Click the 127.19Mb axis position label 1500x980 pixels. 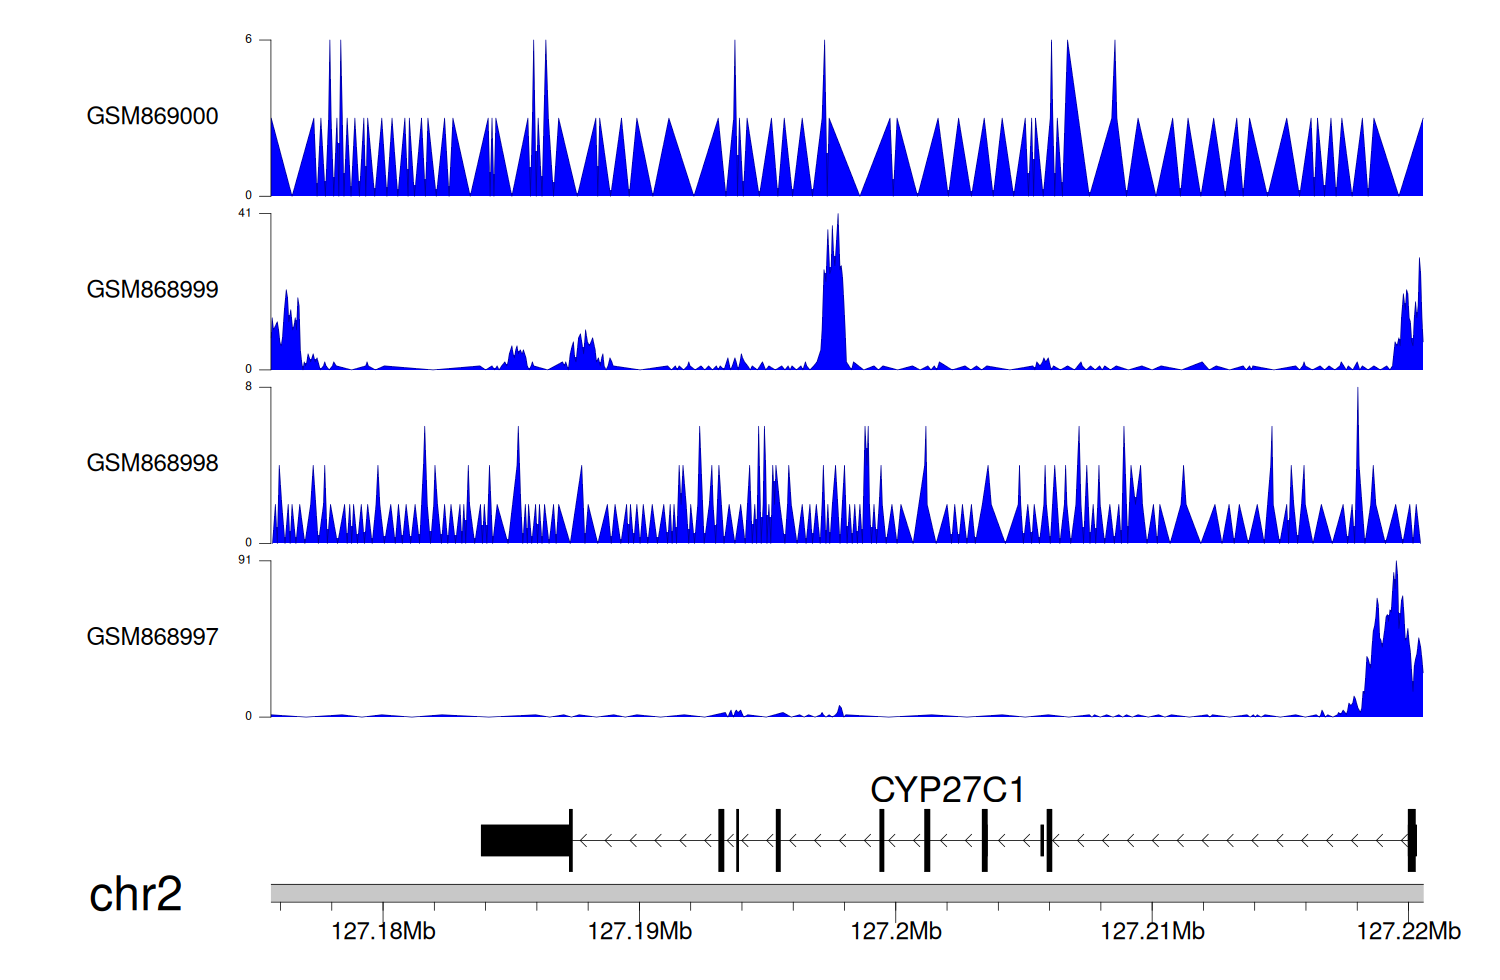(x=639, y=932)
